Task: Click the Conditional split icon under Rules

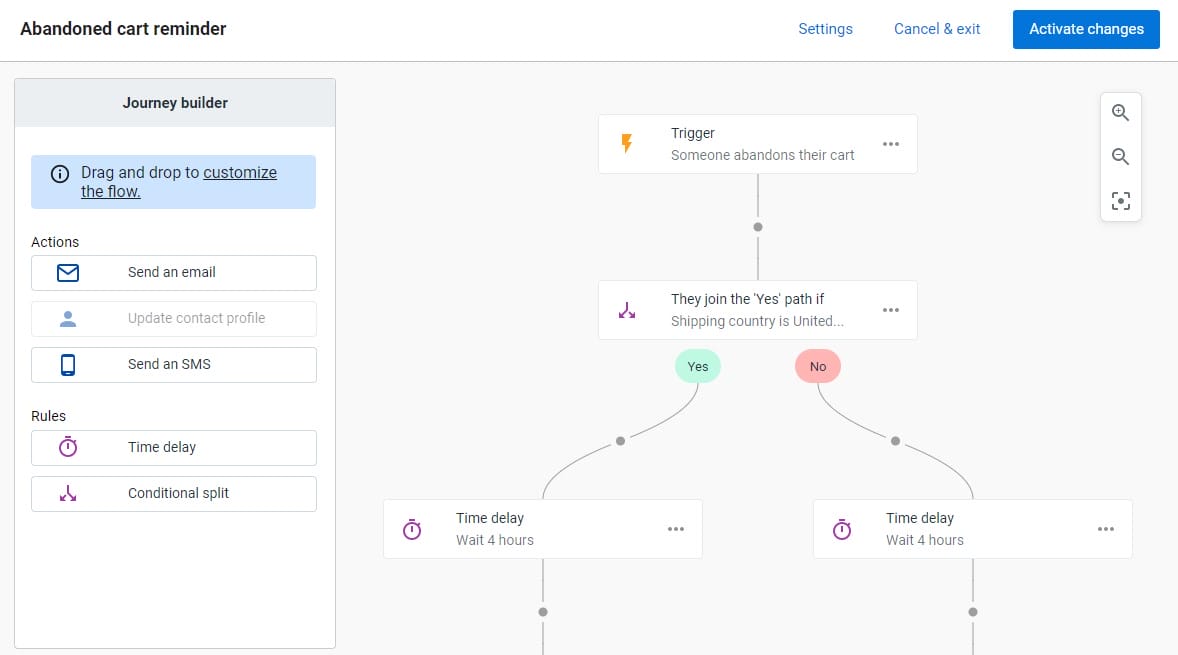Action: (67, 493)
